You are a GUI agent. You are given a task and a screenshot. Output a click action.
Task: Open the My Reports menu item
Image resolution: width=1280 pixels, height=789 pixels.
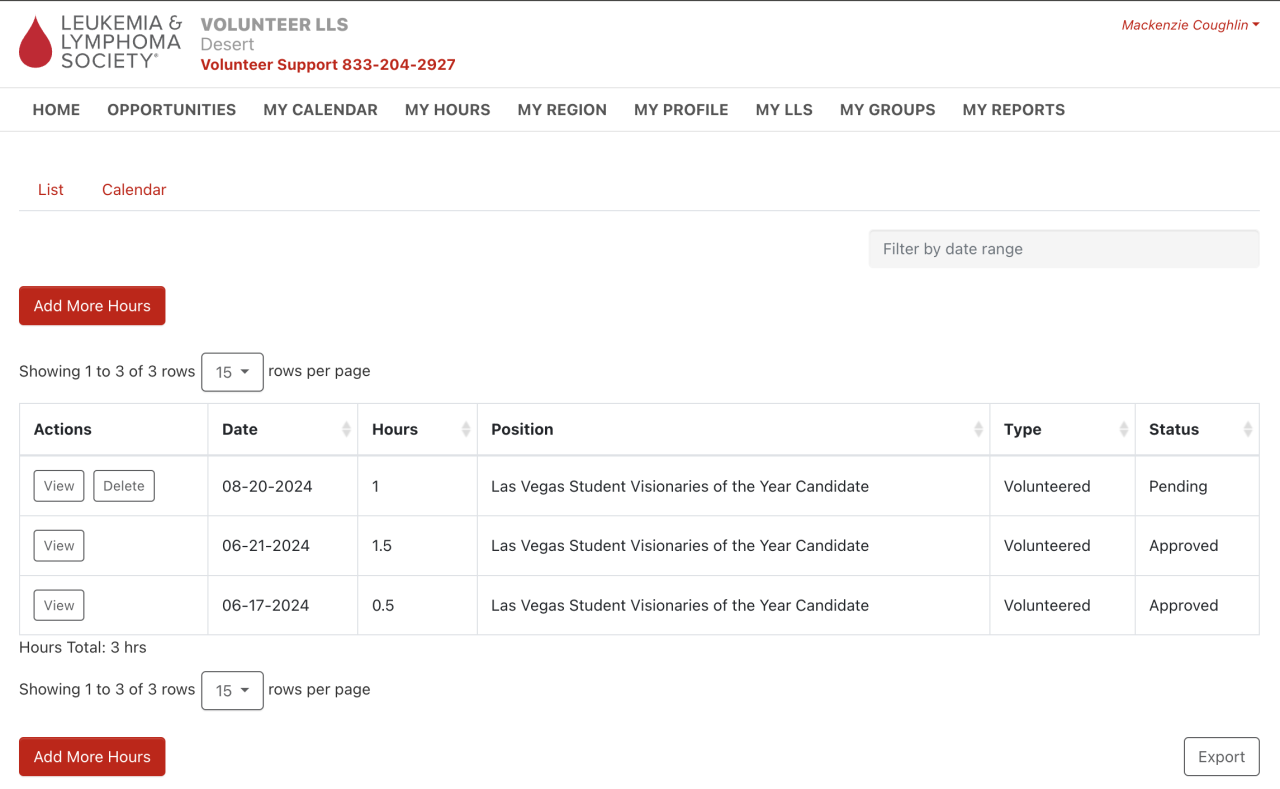click(x=1013, y=110)
